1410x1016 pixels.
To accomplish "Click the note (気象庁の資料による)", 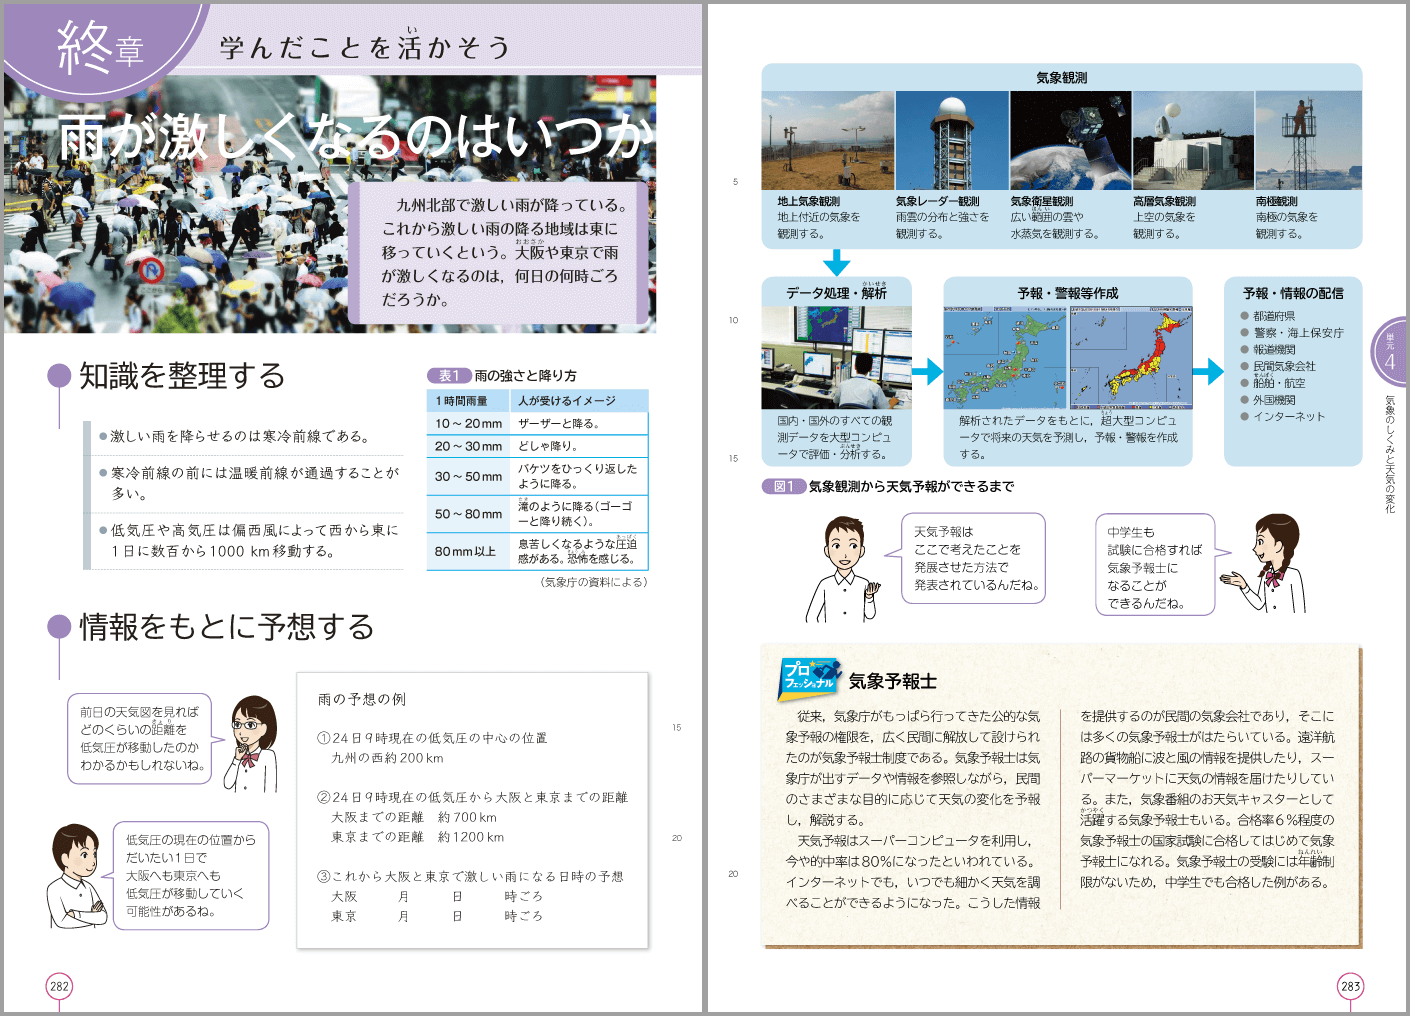I will point(593,581).
